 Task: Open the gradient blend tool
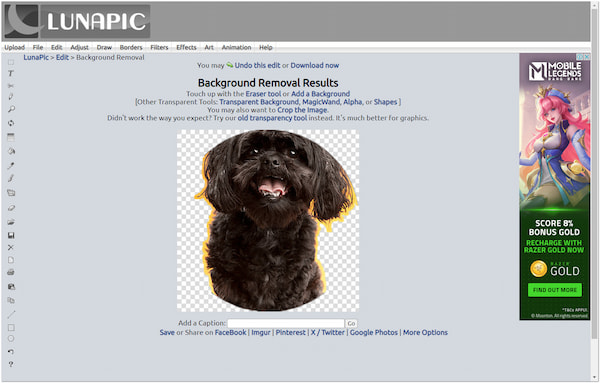[11, 137]
